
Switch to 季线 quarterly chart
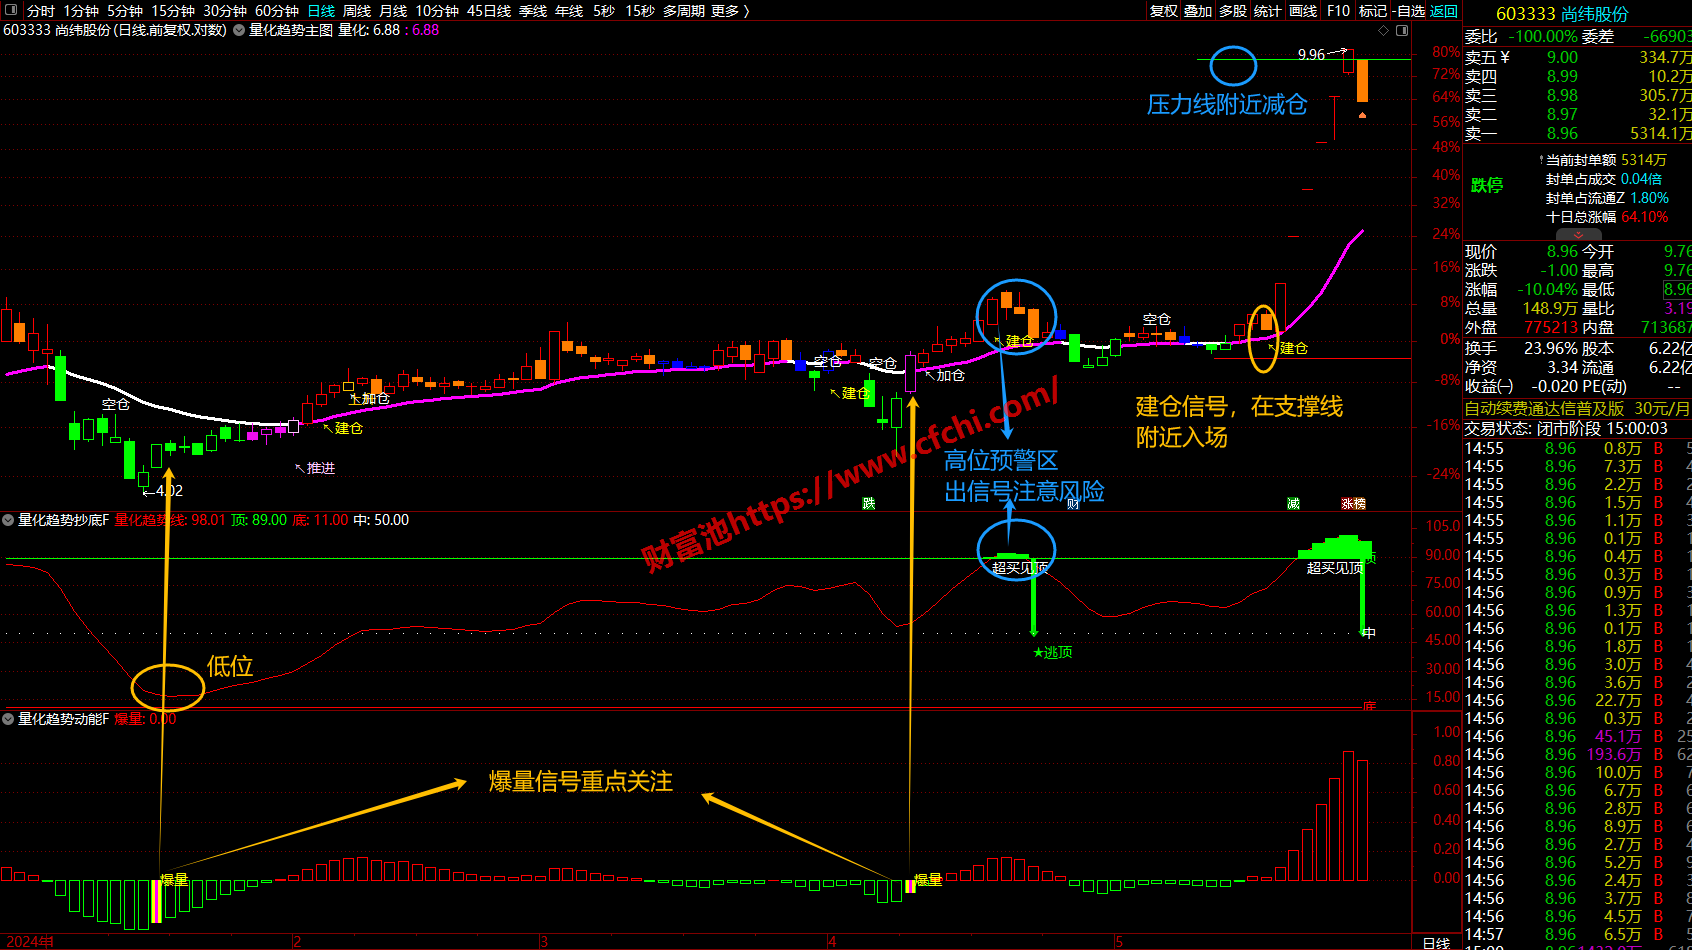tap(533, 11)
